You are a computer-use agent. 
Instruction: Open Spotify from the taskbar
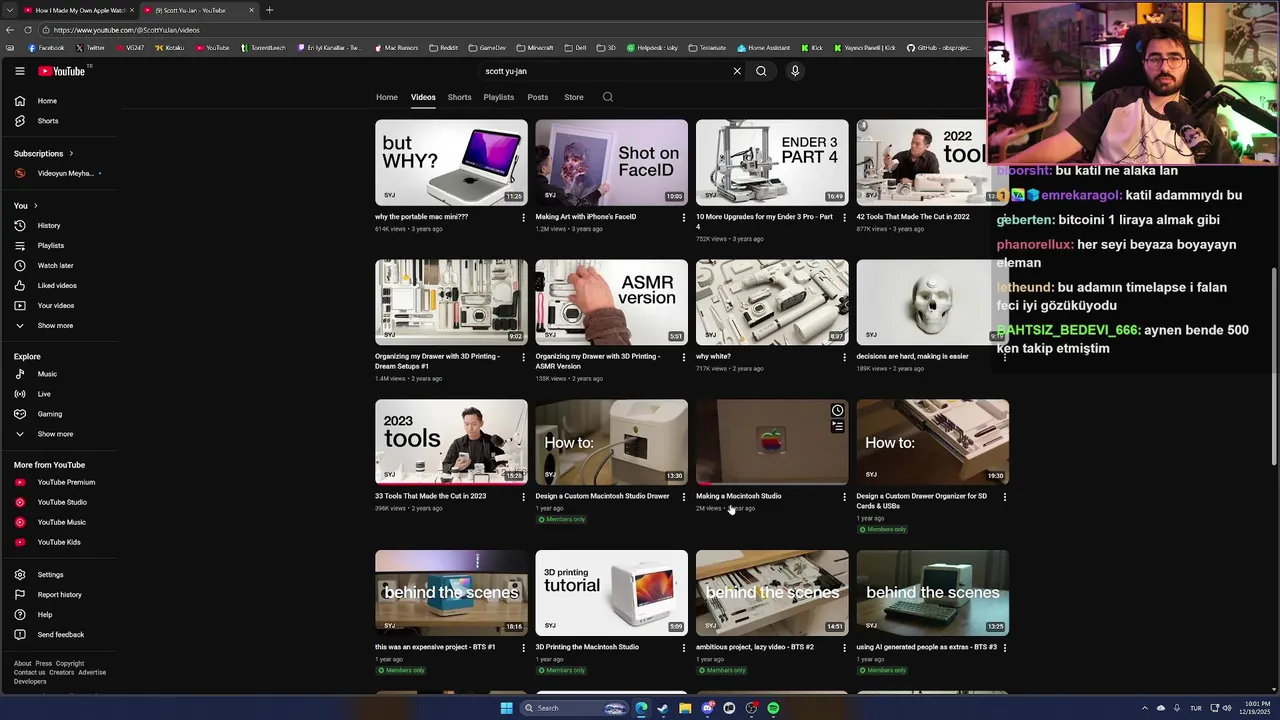[773, 708]
